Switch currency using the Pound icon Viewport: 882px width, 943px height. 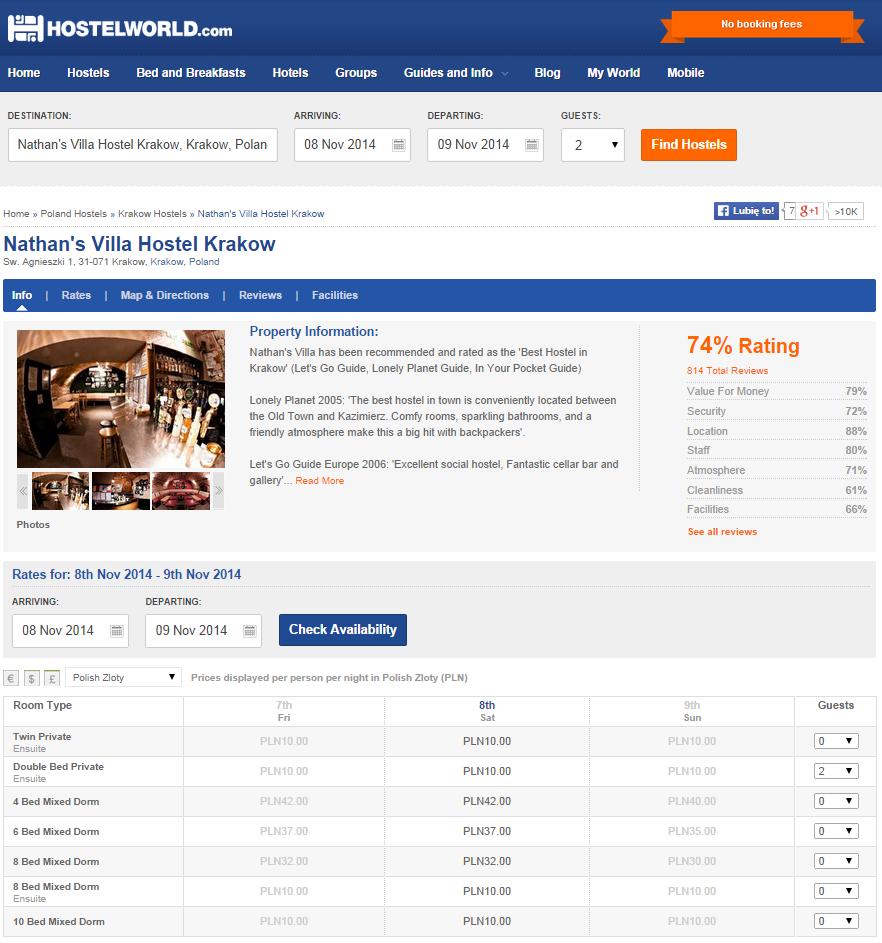coord(52,678)
